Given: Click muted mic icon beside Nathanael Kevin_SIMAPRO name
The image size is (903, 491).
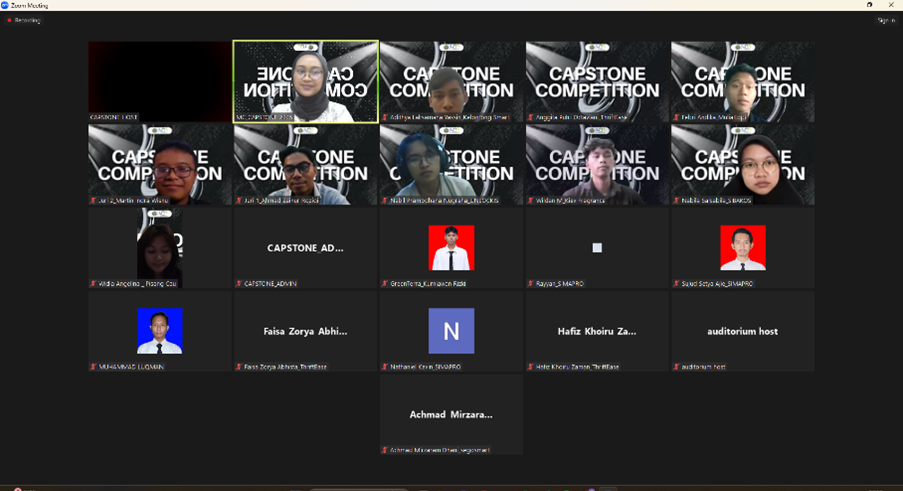Looking at the screenshot, I should [385, 367].
